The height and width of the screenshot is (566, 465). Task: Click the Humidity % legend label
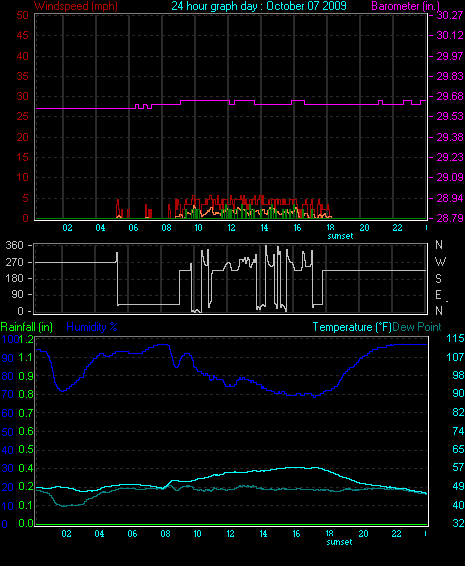click(92, 327)
